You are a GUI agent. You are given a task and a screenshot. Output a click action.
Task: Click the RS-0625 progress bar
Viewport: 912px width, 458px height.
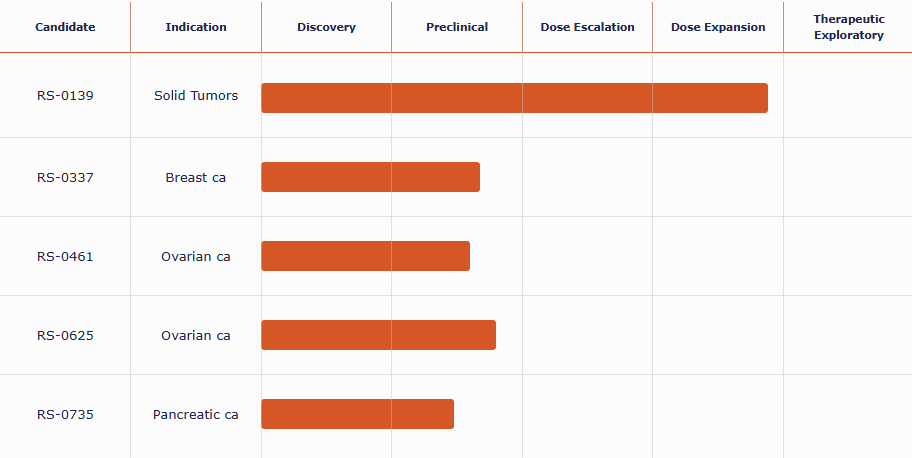click(x=378, y=335)
